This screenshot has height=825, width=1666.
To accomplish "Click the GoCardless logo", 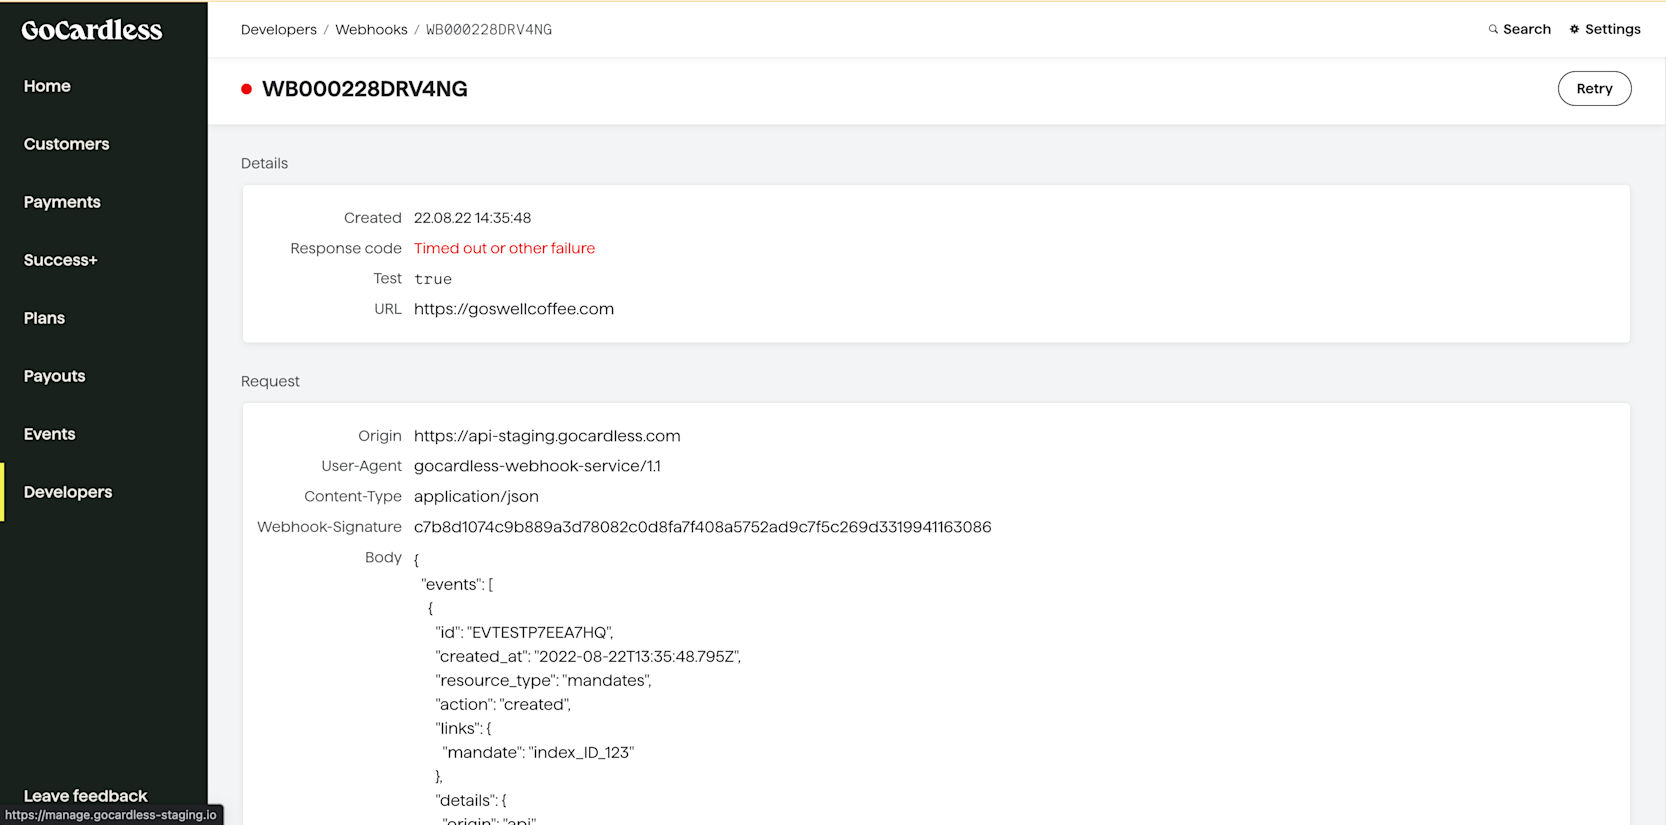I will [92, 30].
